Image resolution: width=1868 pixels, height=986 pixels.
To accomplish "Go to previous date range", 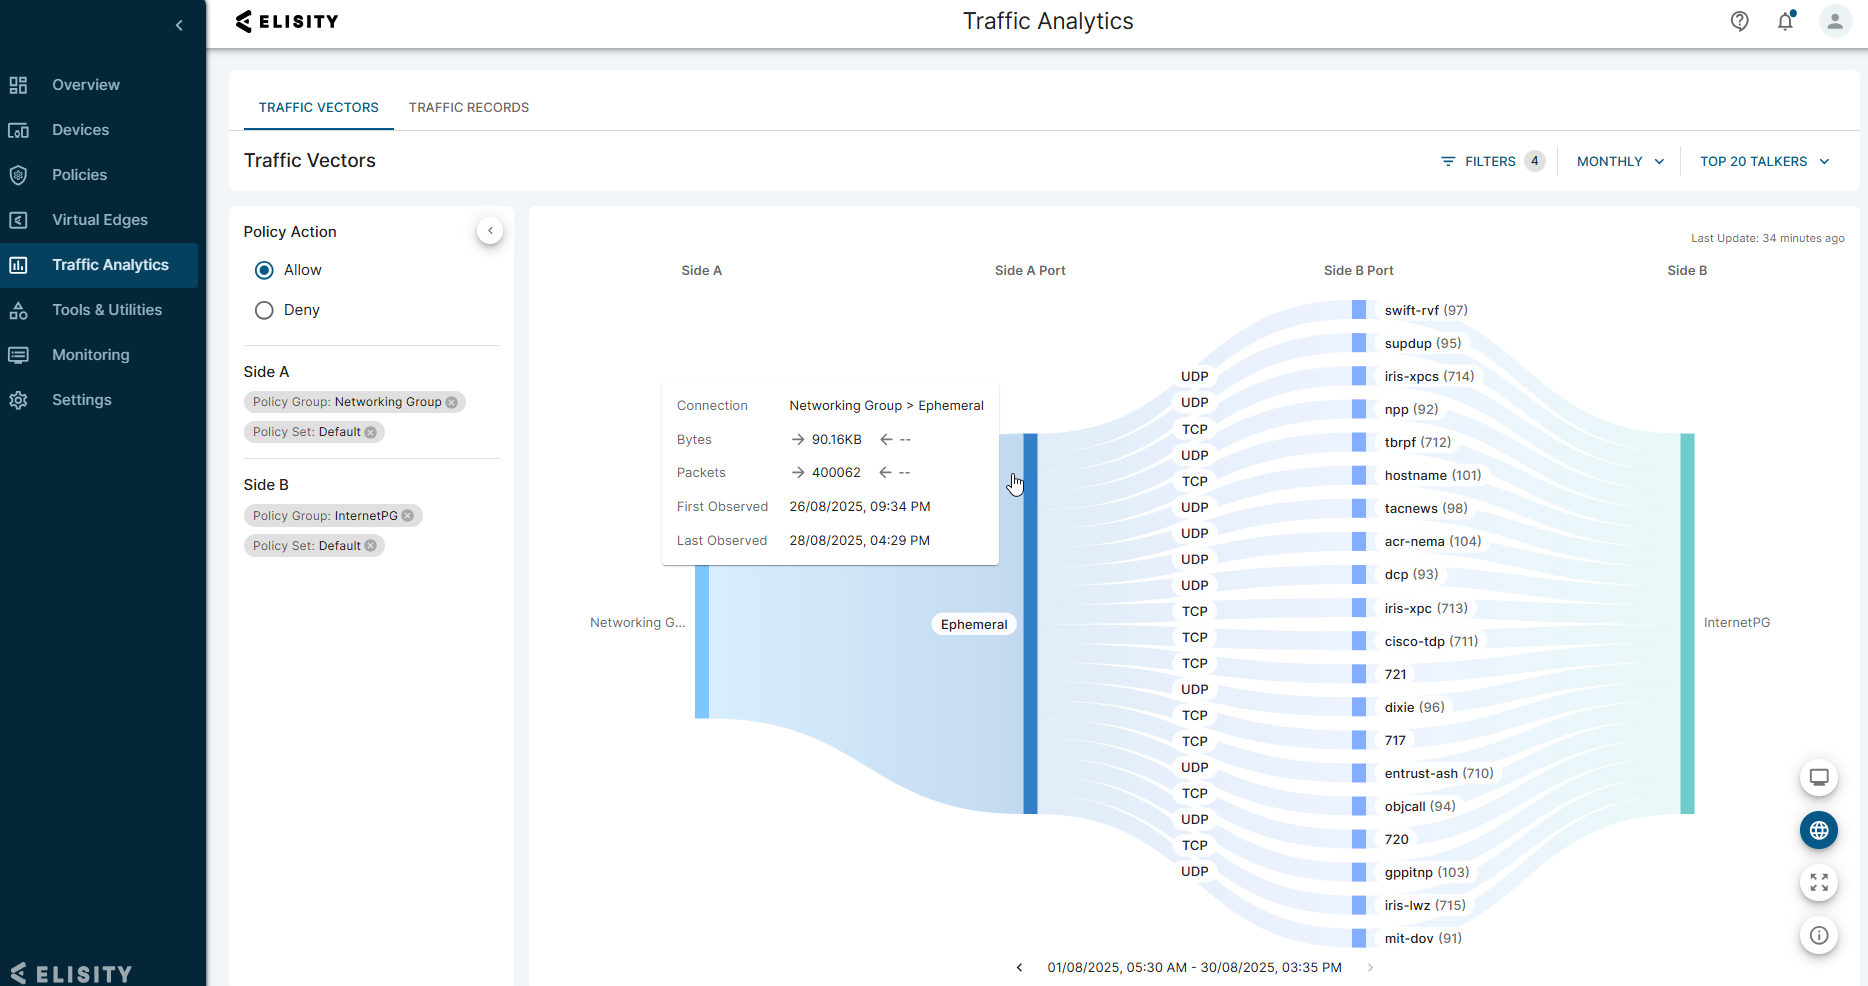I will click(x=1019, y=967).
